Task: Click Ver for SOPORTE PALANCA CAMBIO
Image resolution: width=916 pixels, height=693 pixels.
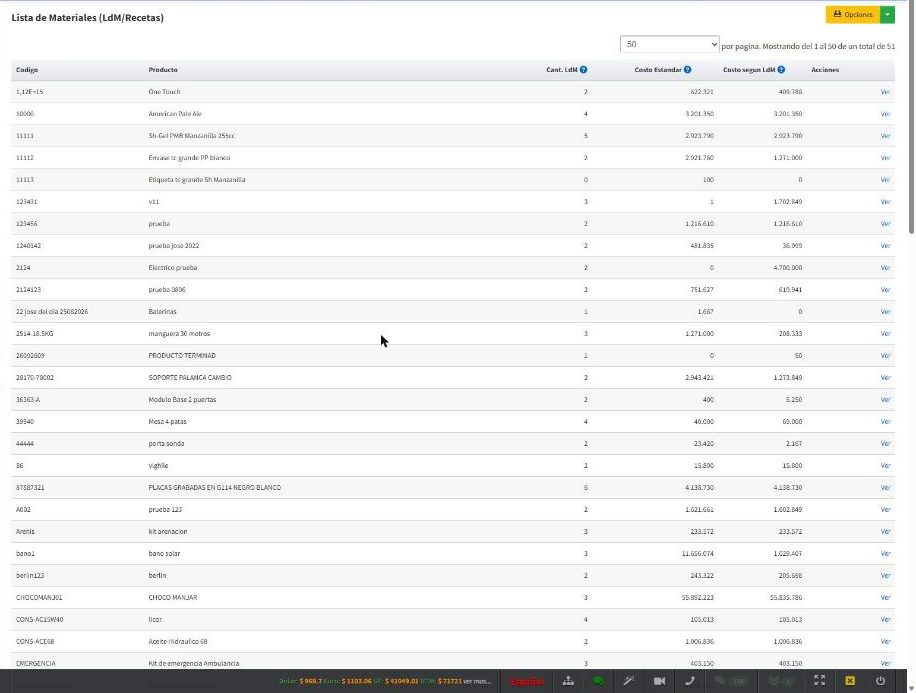Action: click(x=885, y=378)
